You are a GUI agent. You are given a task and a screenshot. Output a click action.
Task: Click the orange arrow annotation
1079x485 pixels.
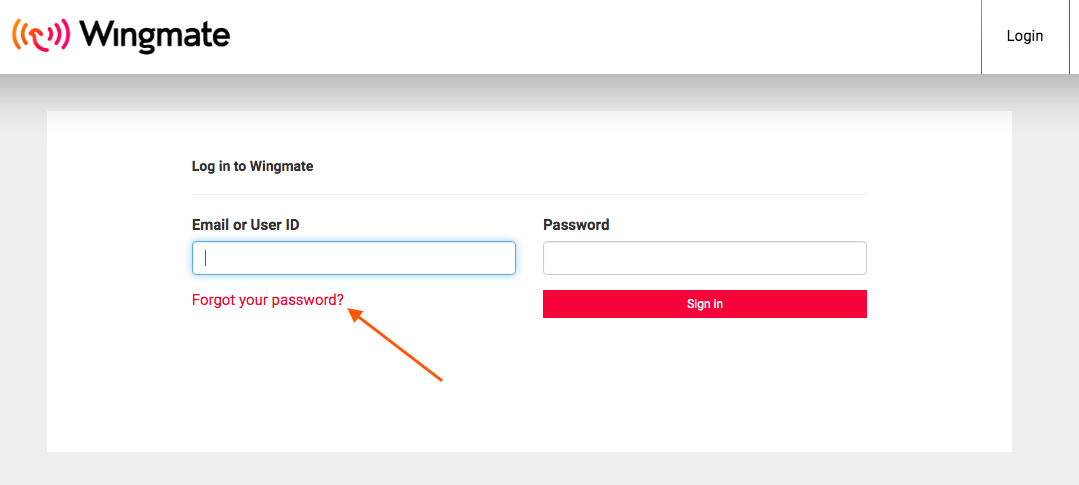[x=394, y=345]
